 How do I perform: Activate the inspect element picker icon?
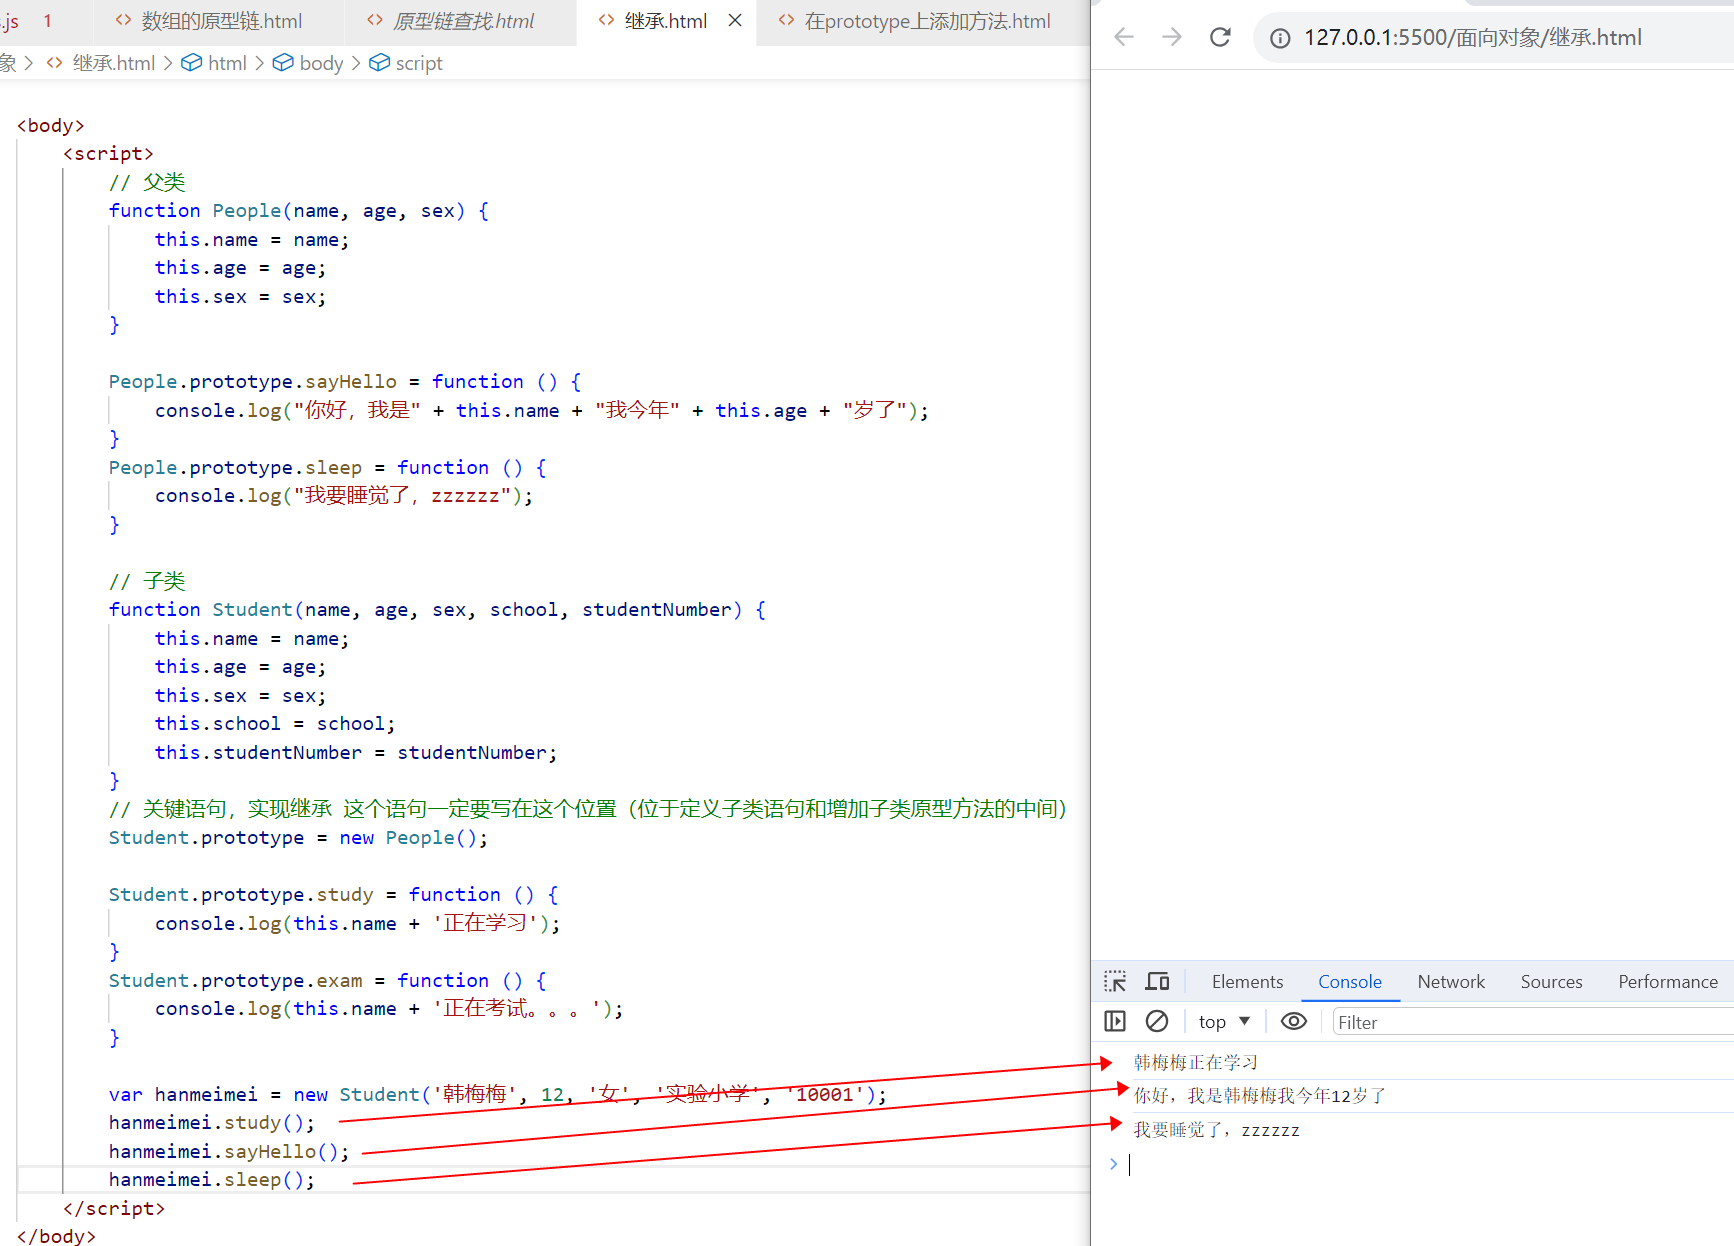point(1115,982)
